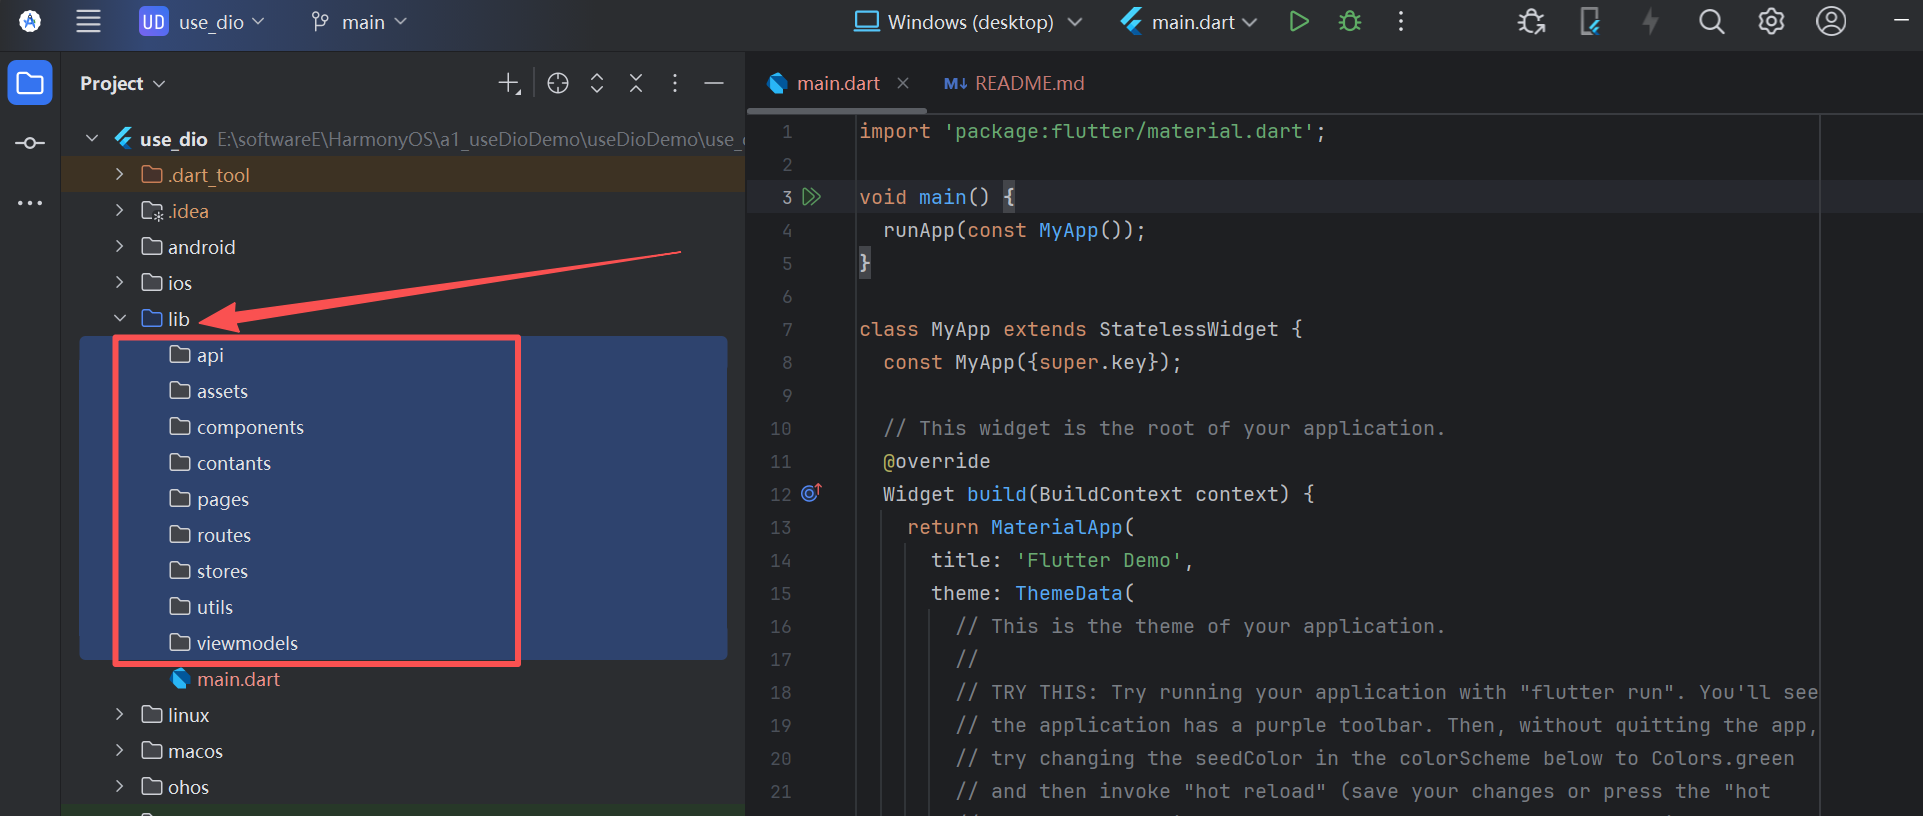Screen dimensions: 1923x816
Task: Click line number 7 in gutter
Action: pos(787,329)
